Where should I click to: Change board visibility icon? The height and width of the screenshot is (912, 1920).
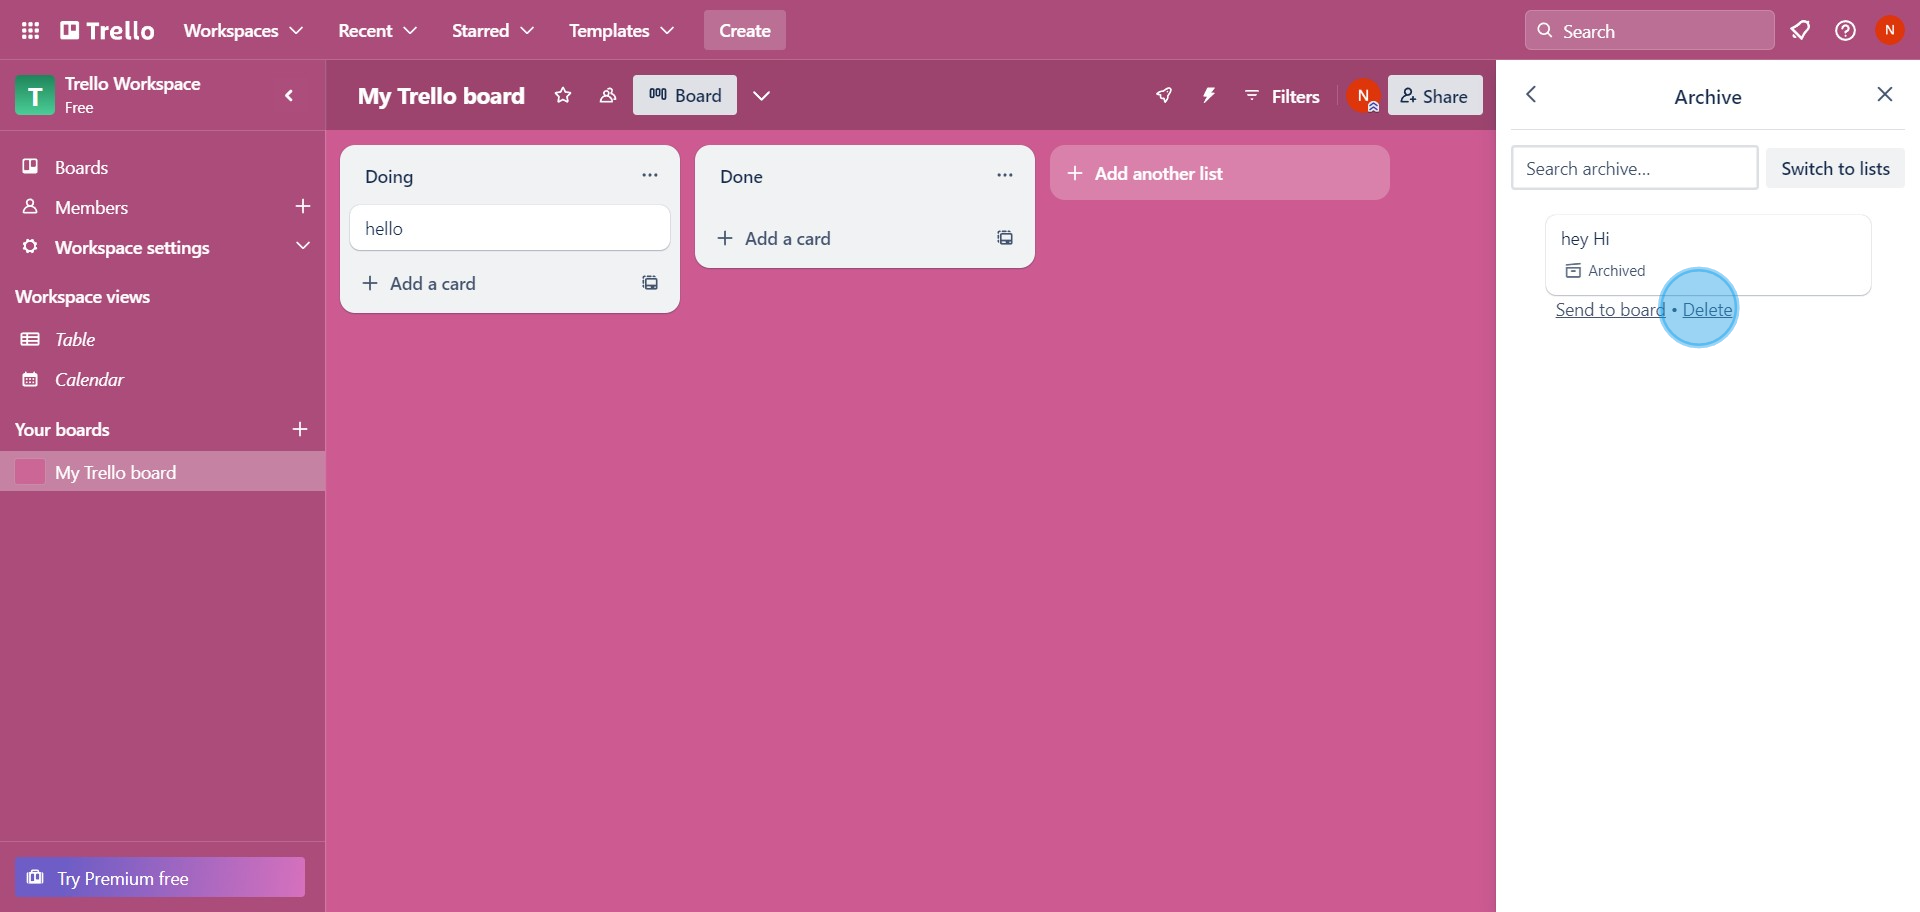pos(607,95)
